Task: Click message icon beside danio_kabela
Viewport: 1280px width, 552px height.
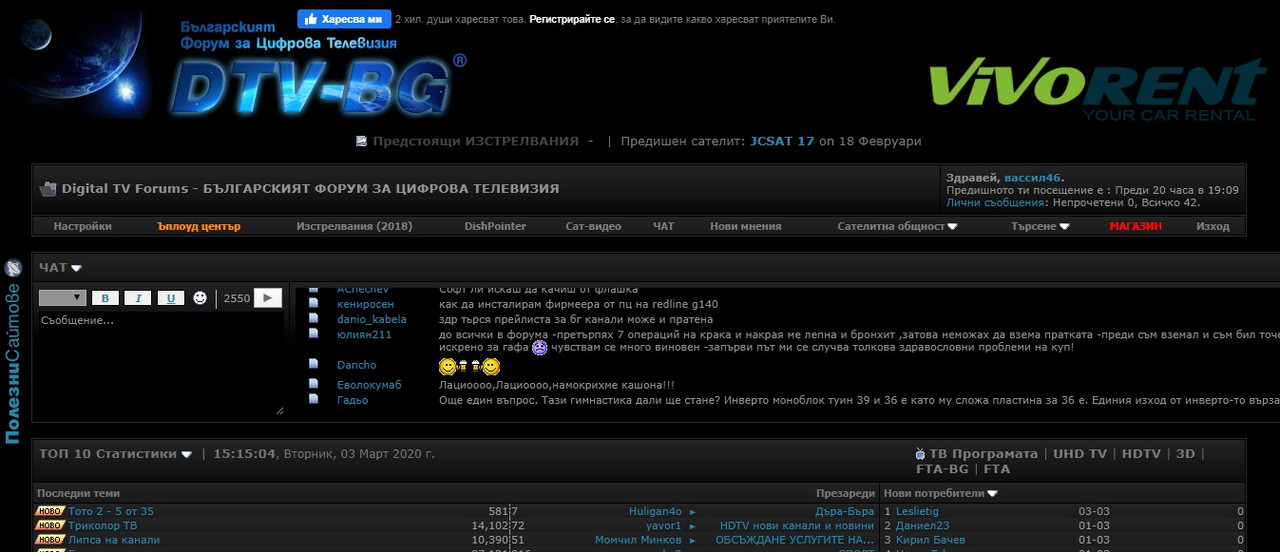Action: pos(313,319)
